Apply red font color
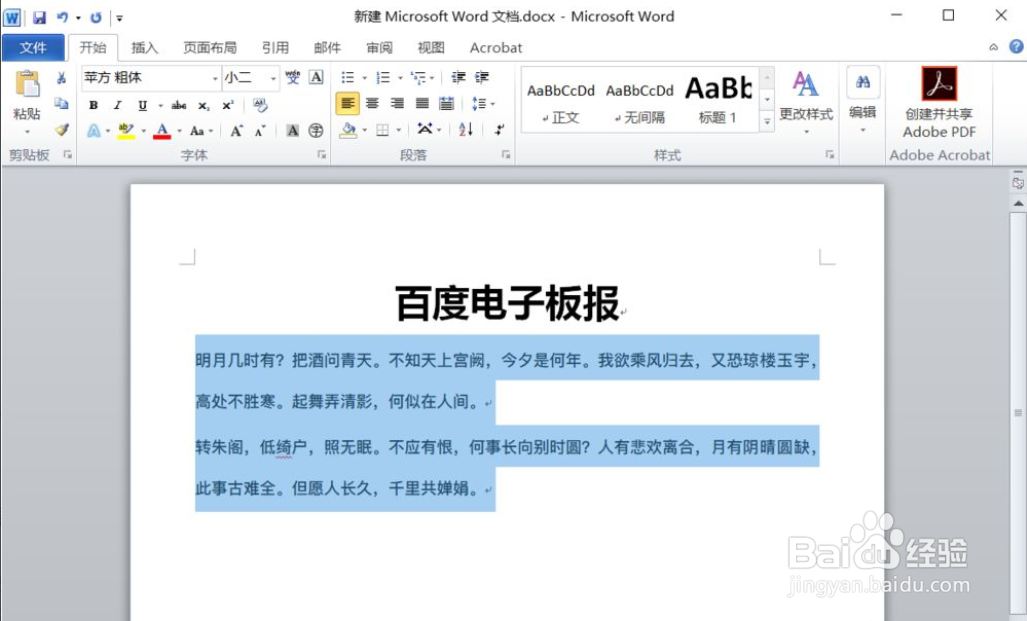Viewport: 1027px width, 621px height. pyautogui.click(x=162, y=131)
